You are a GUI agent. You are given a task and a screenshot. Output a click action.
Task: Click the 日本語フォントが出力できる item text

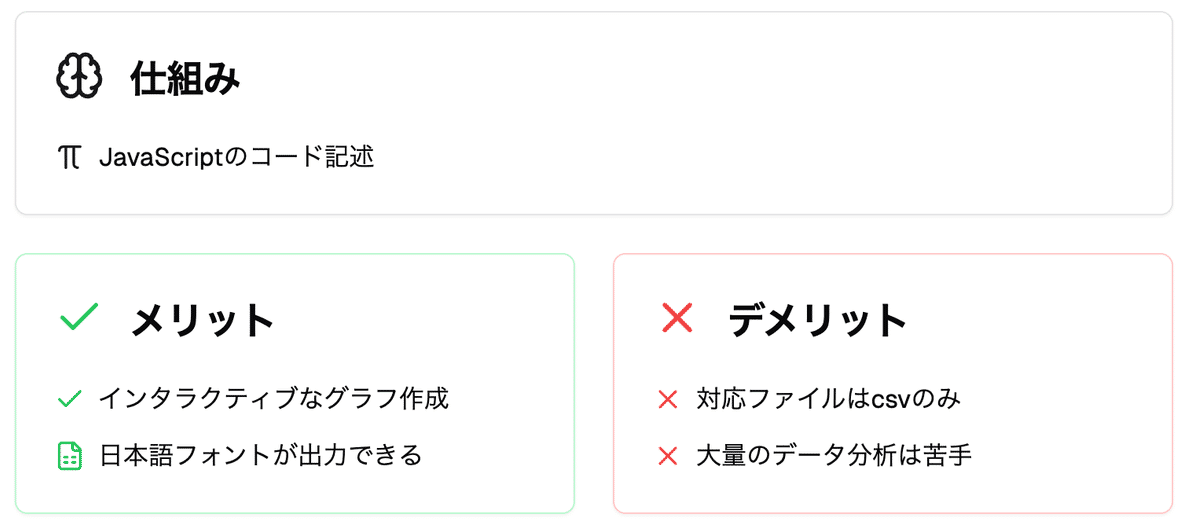click(260, 456)
